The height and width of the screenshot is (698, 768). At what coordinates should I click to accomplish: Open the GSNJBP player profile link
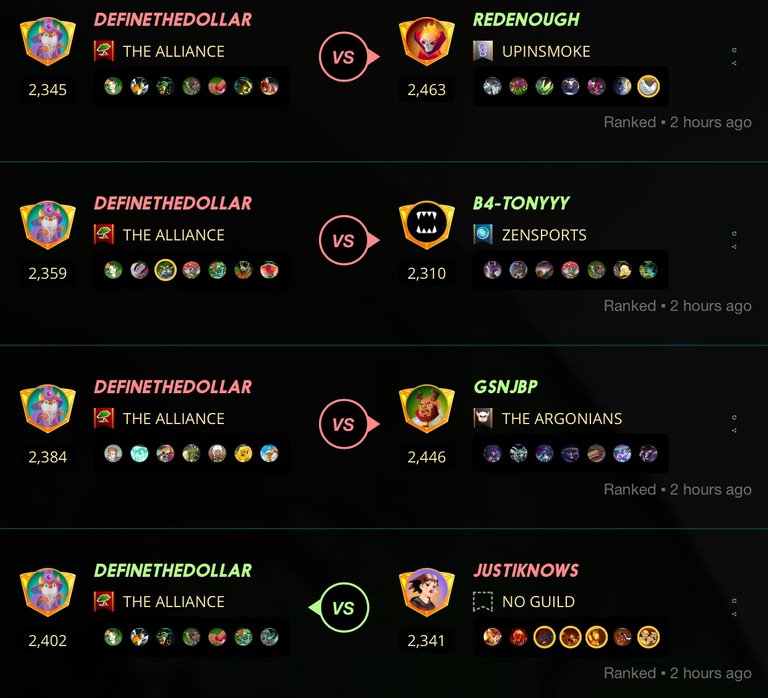(505, 386)
